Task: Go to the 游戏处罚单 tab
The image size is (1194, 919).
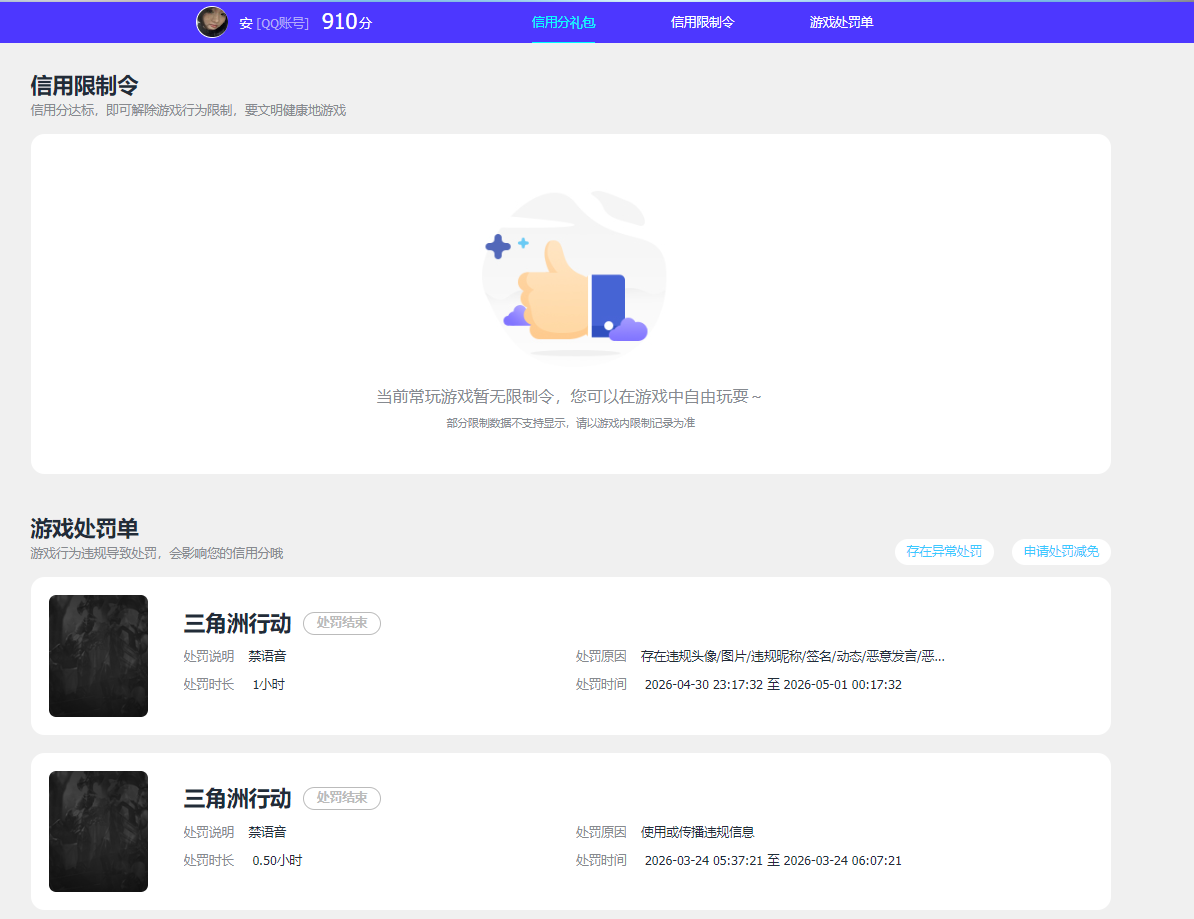Action: pos(841,22)
